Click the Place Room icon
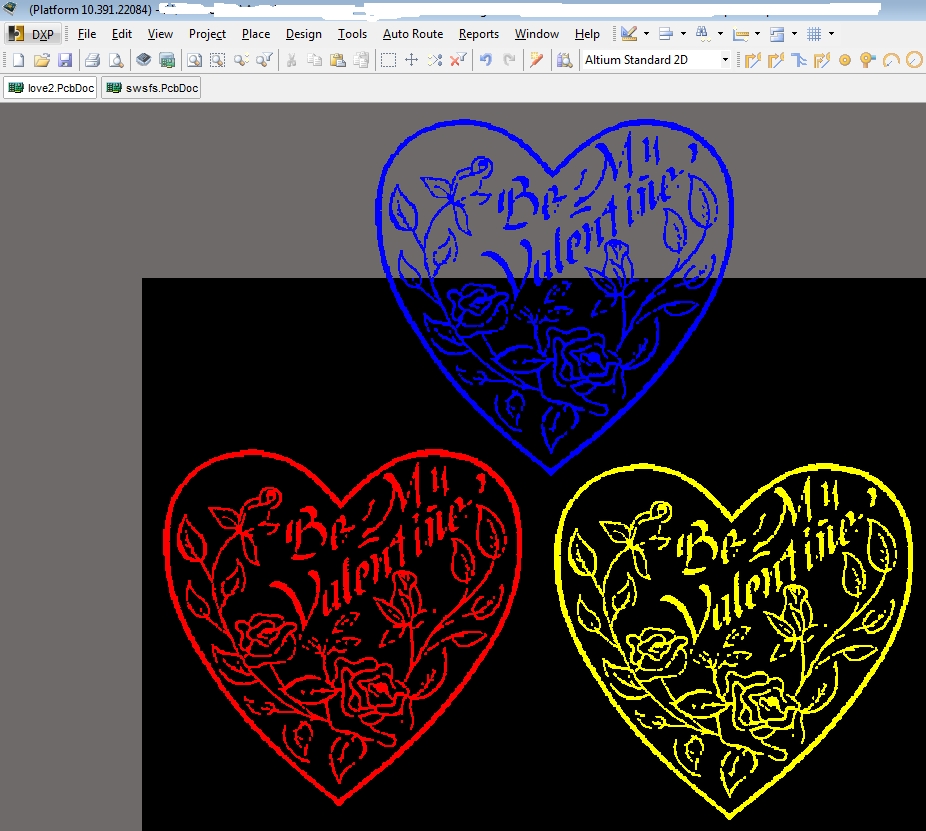 click(777, 34)
